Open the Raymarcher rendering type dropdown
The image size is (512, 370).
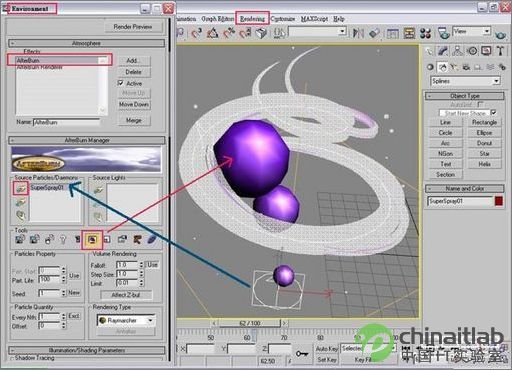click(126, 320)
